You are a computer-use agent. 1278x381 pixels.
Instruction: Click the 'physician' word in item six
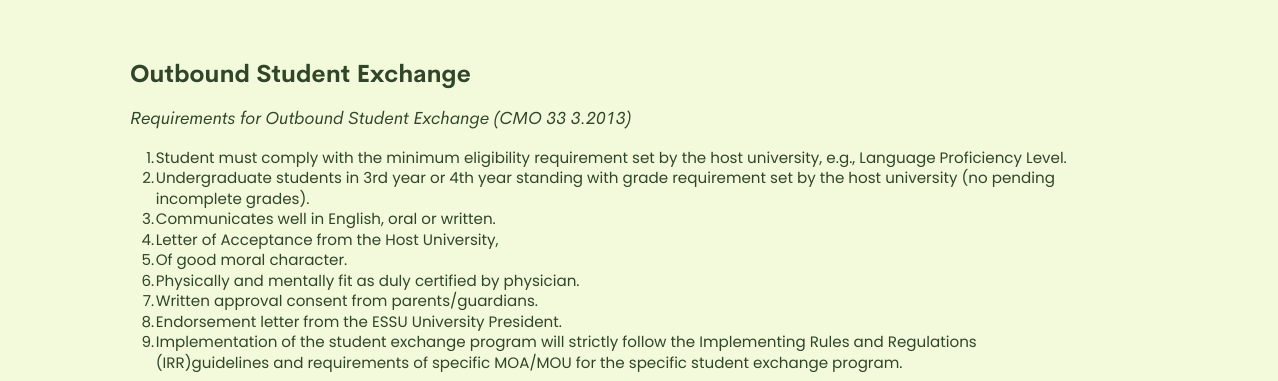tap(541, 281)
